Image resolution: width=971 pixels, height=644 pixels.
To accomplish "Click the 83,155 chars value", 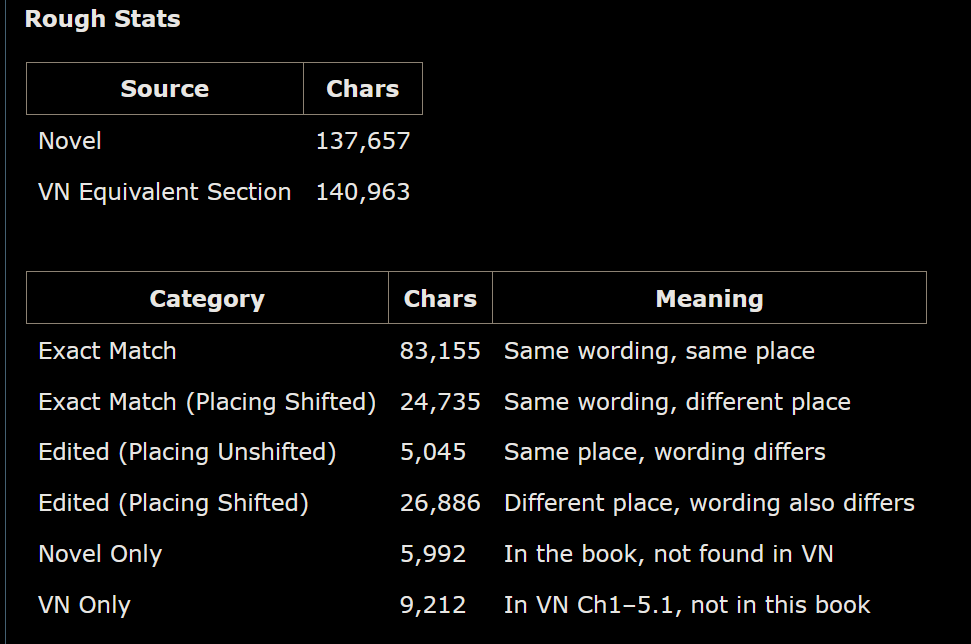I will (440, 351).
